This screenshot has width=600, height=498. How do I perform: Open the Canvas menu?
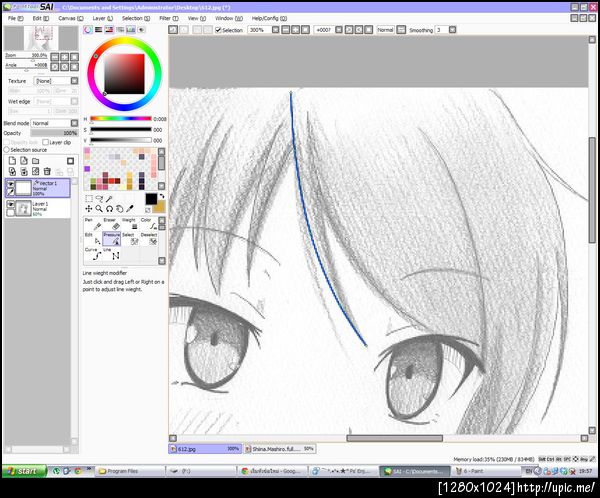click(71, 18)
